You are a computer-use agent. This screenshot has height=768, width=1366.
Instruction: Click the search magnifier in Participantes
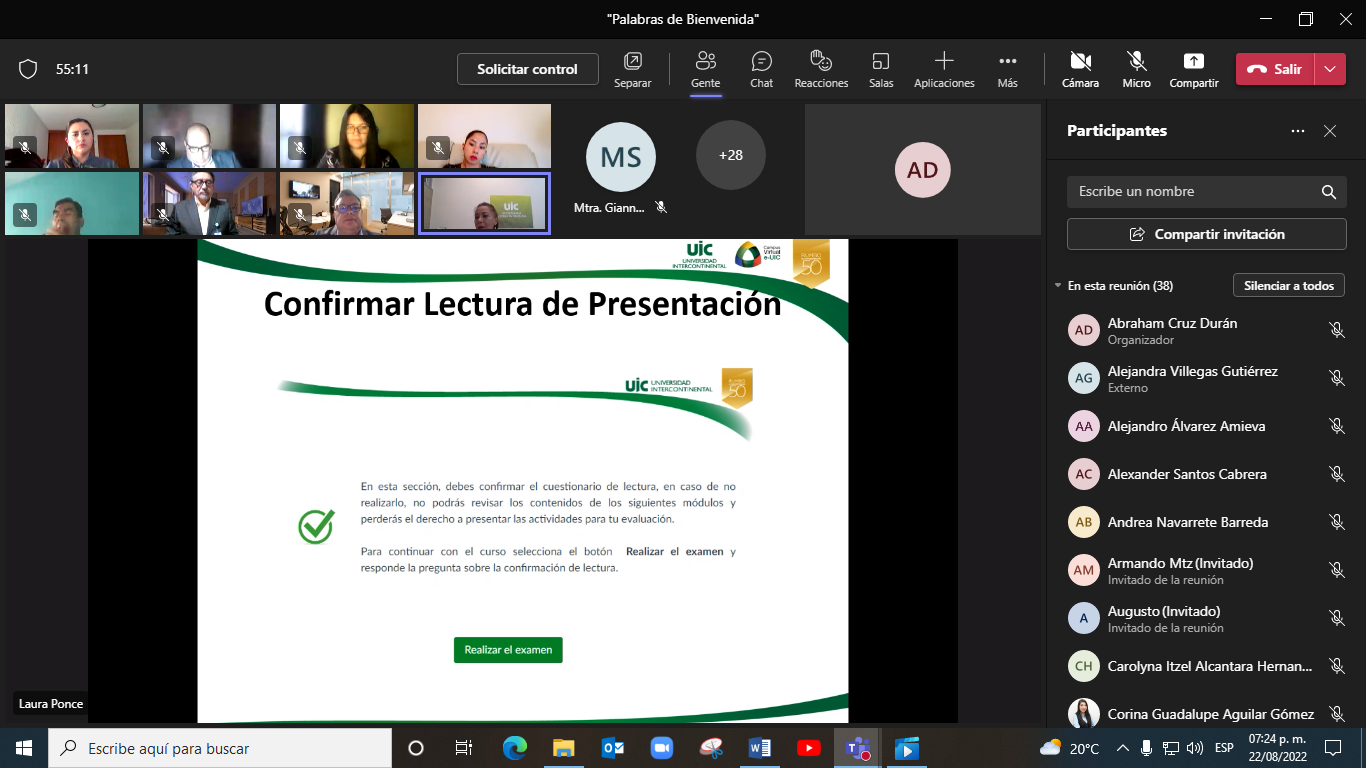click(x=1328, y=192)
